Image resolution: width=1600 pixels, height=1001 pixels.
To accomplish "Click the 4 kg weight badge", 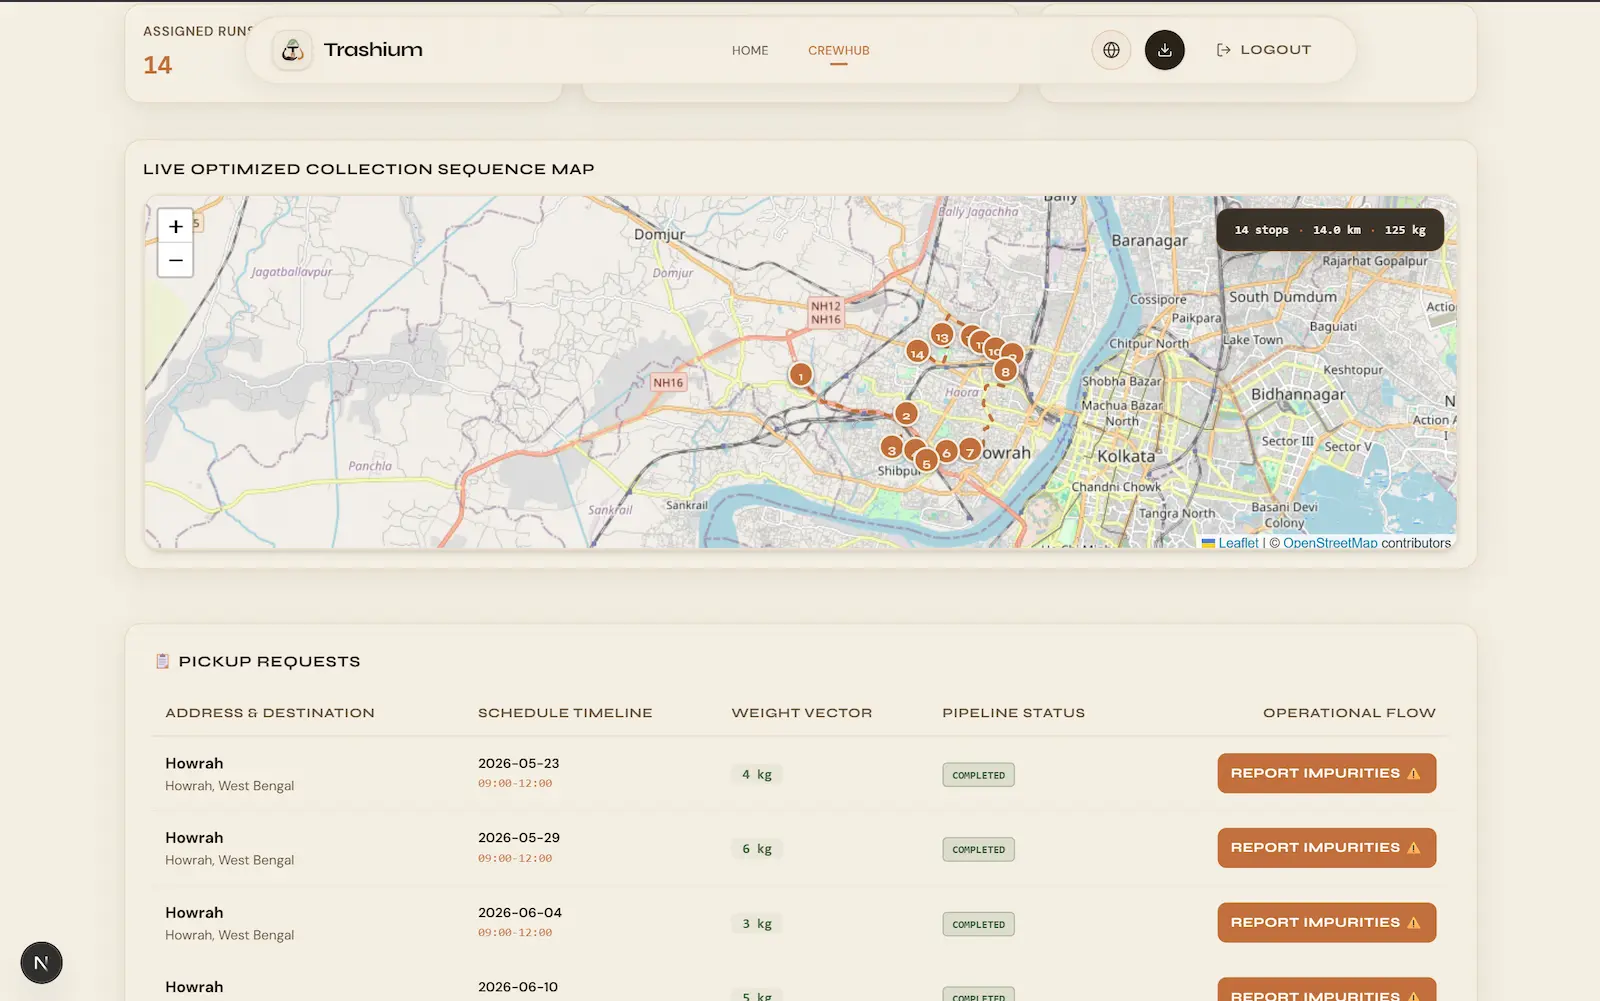I will coord(757,774).
